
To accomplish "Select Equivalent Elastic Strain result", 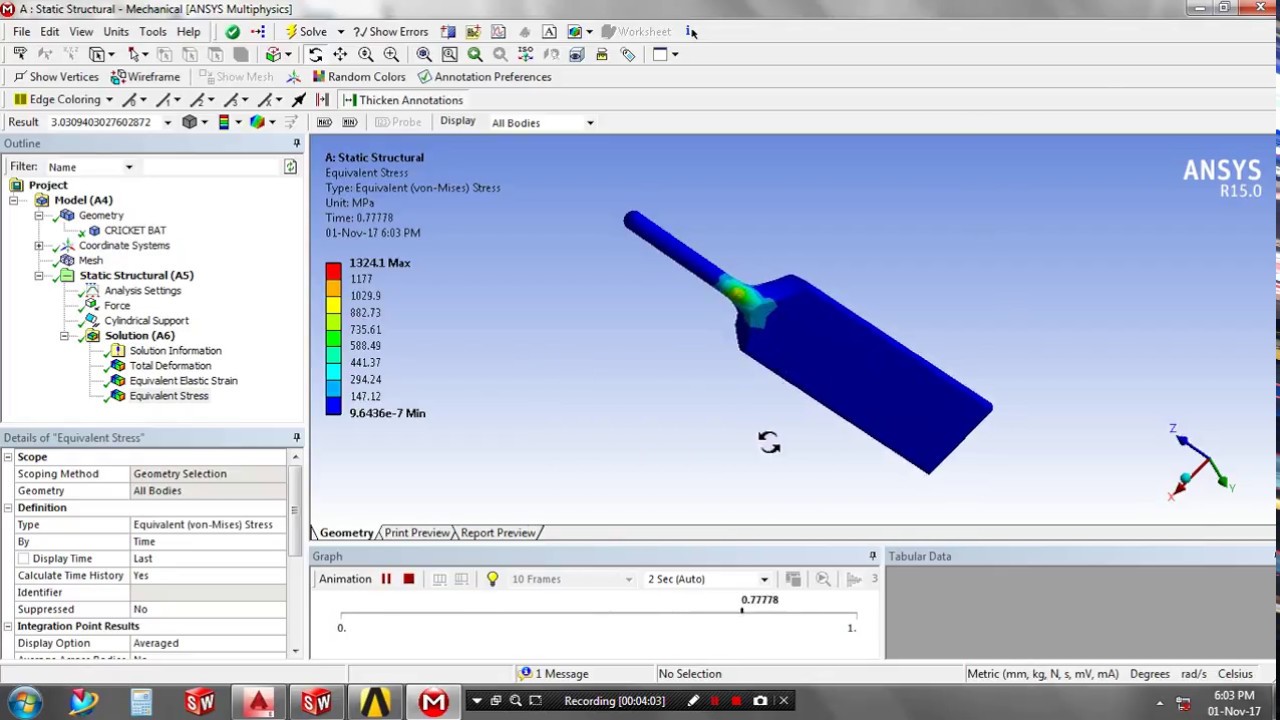I will tap(183, 380).
